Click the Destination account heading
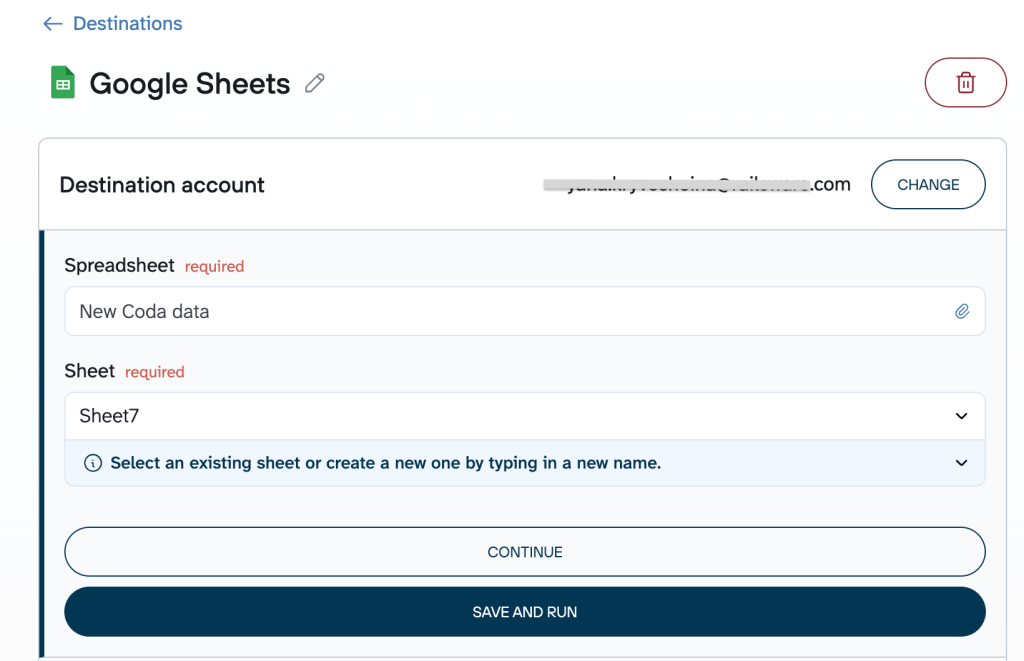 pos(162,185)
